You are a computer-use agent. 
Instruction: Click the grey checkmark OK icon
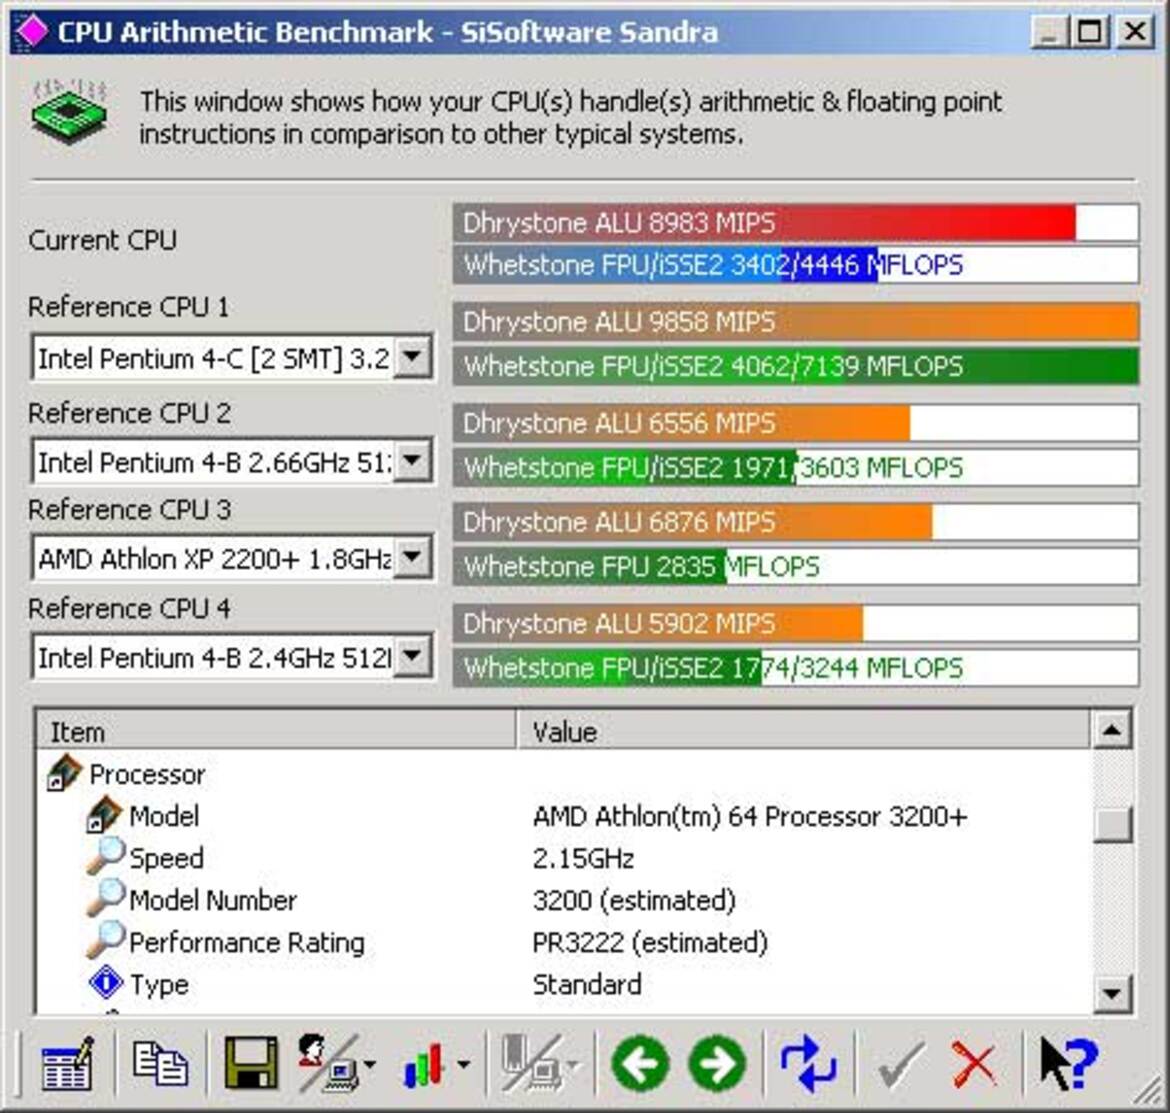point(901,1065)
